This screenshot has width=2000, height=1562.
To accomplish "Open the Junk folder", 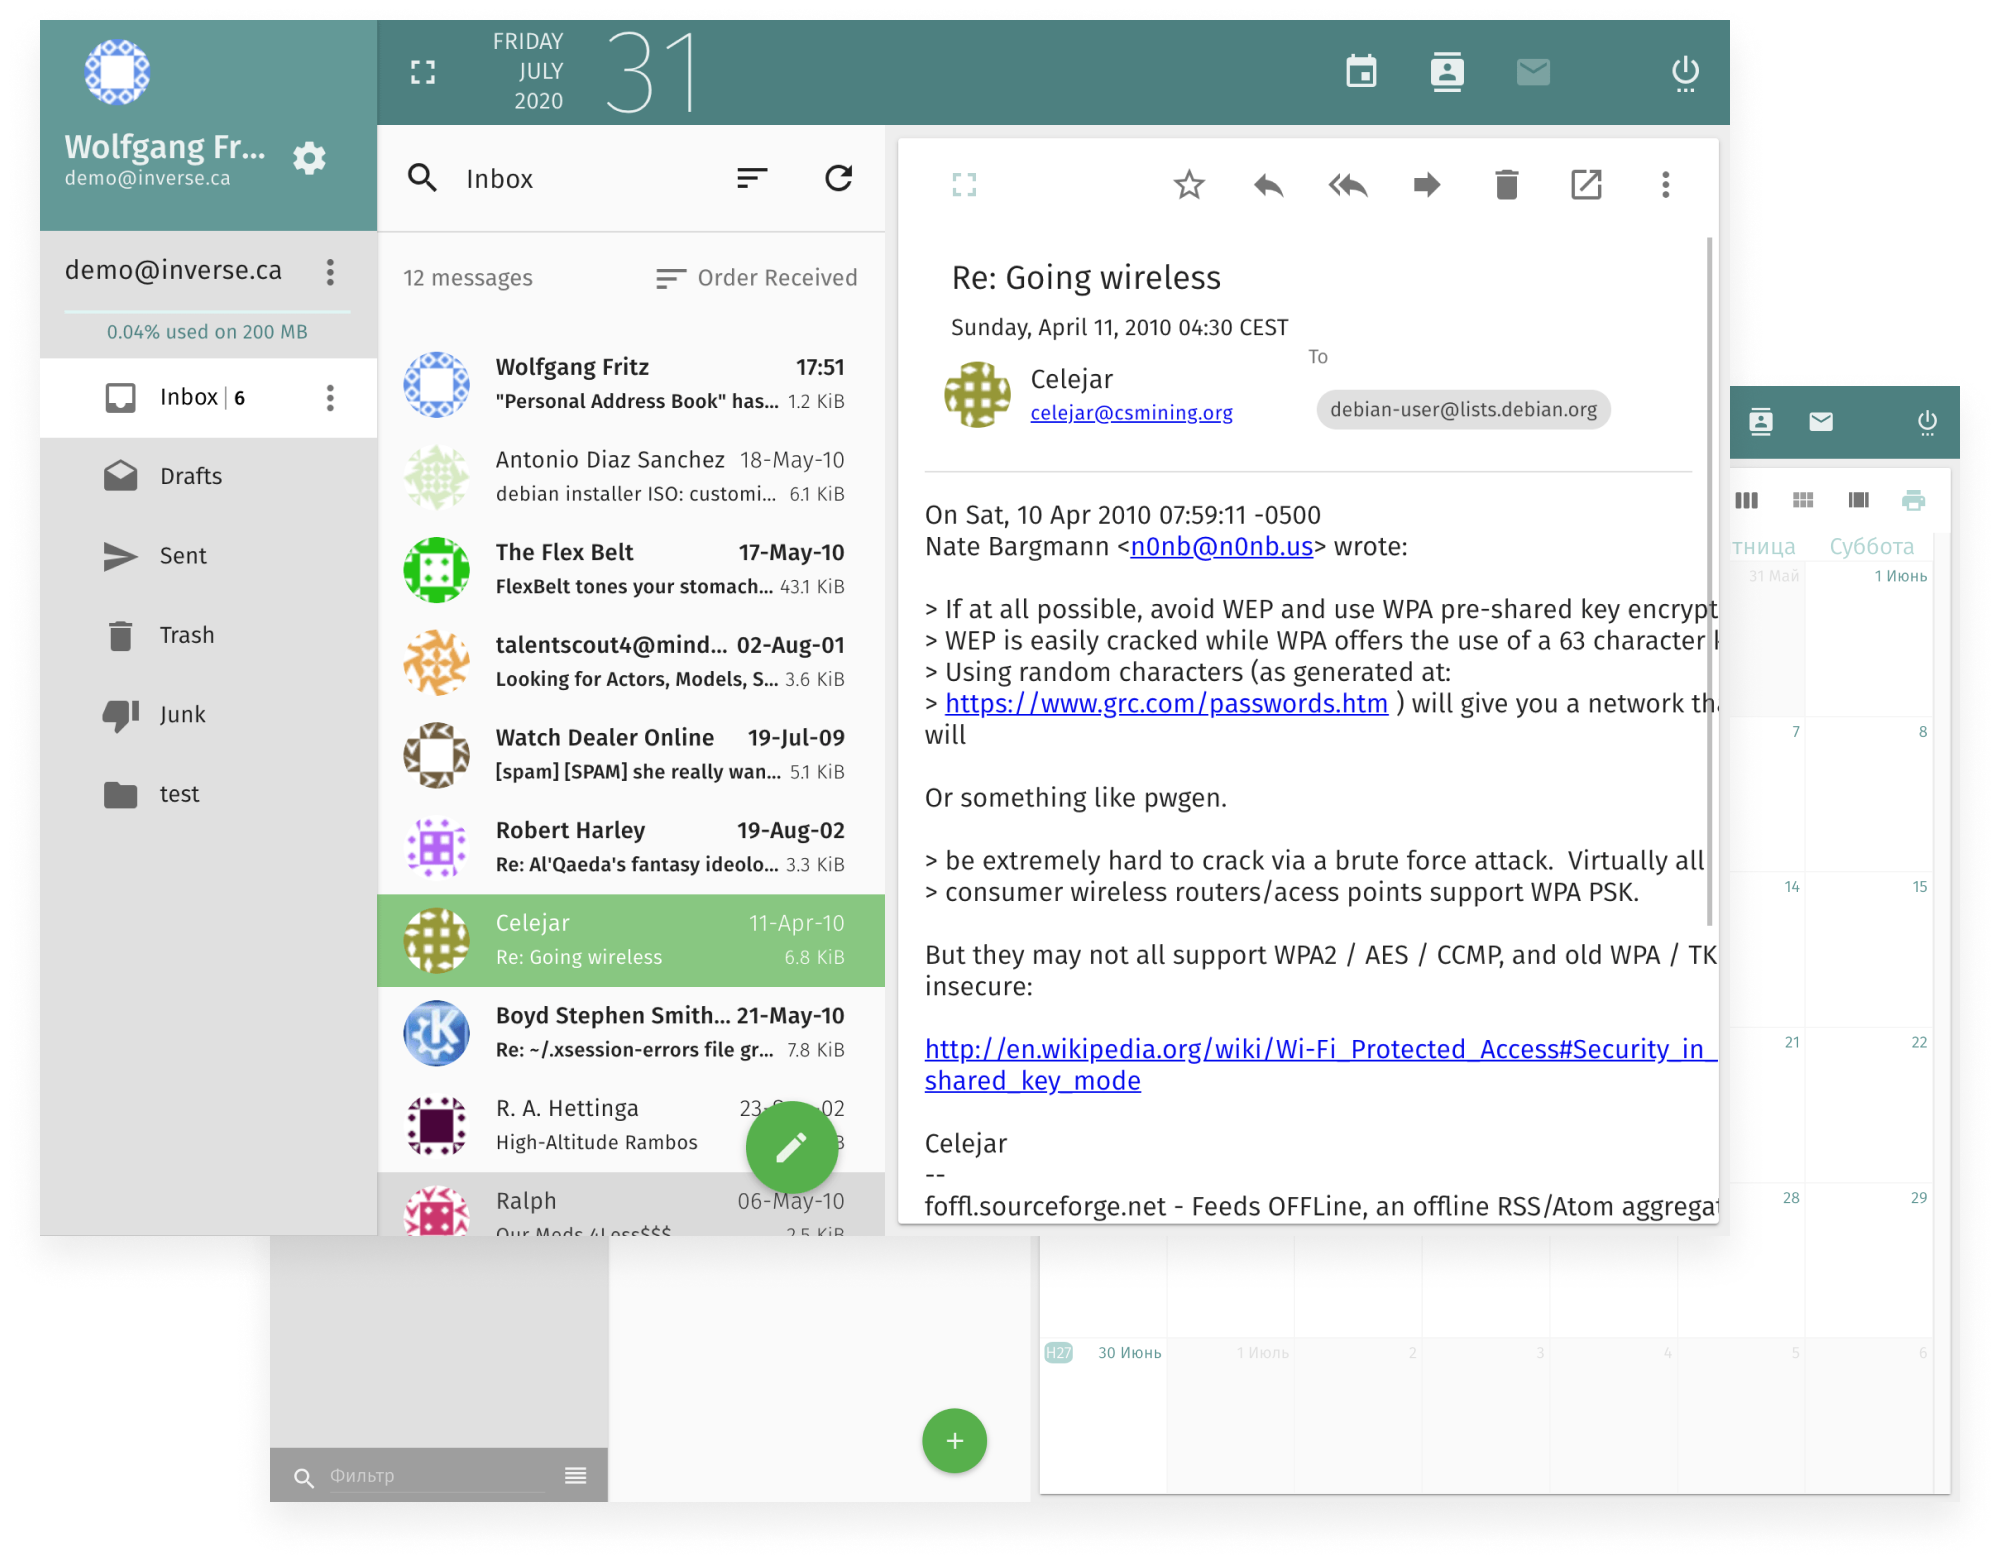I will 182,715.
